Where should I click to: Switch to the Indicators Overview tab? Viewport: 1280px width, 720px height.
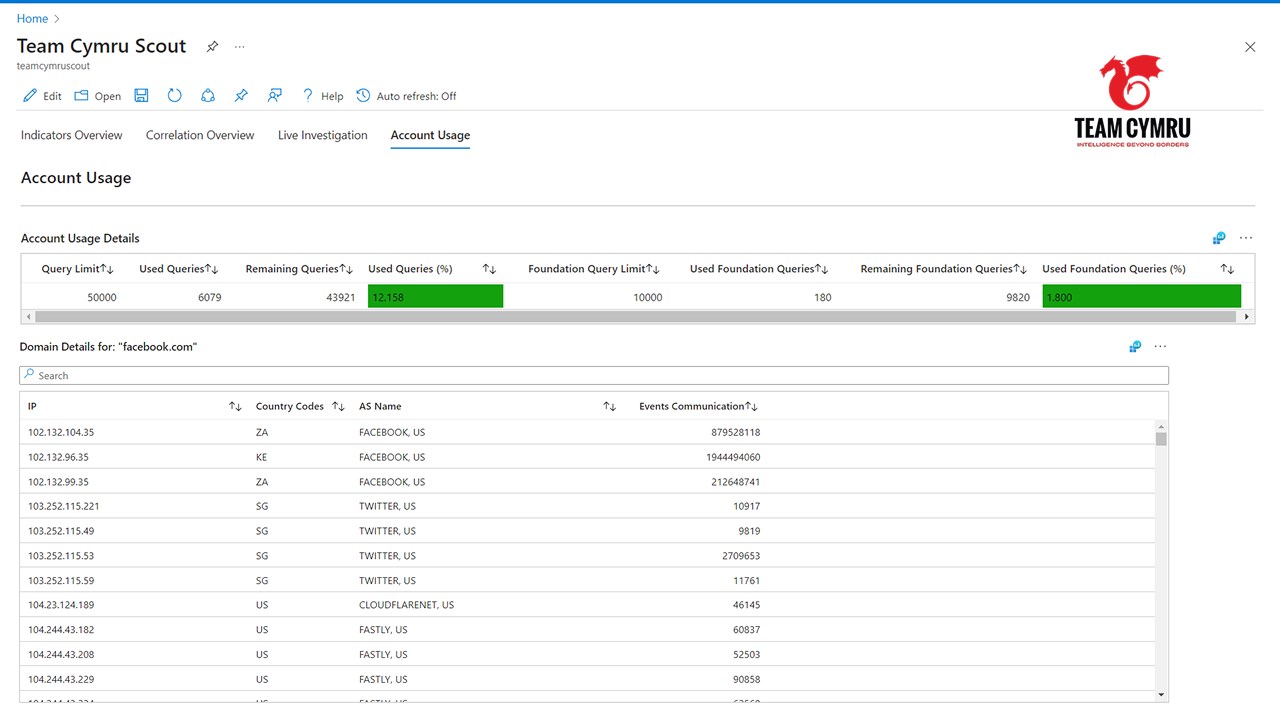click(x=72, y=135)
